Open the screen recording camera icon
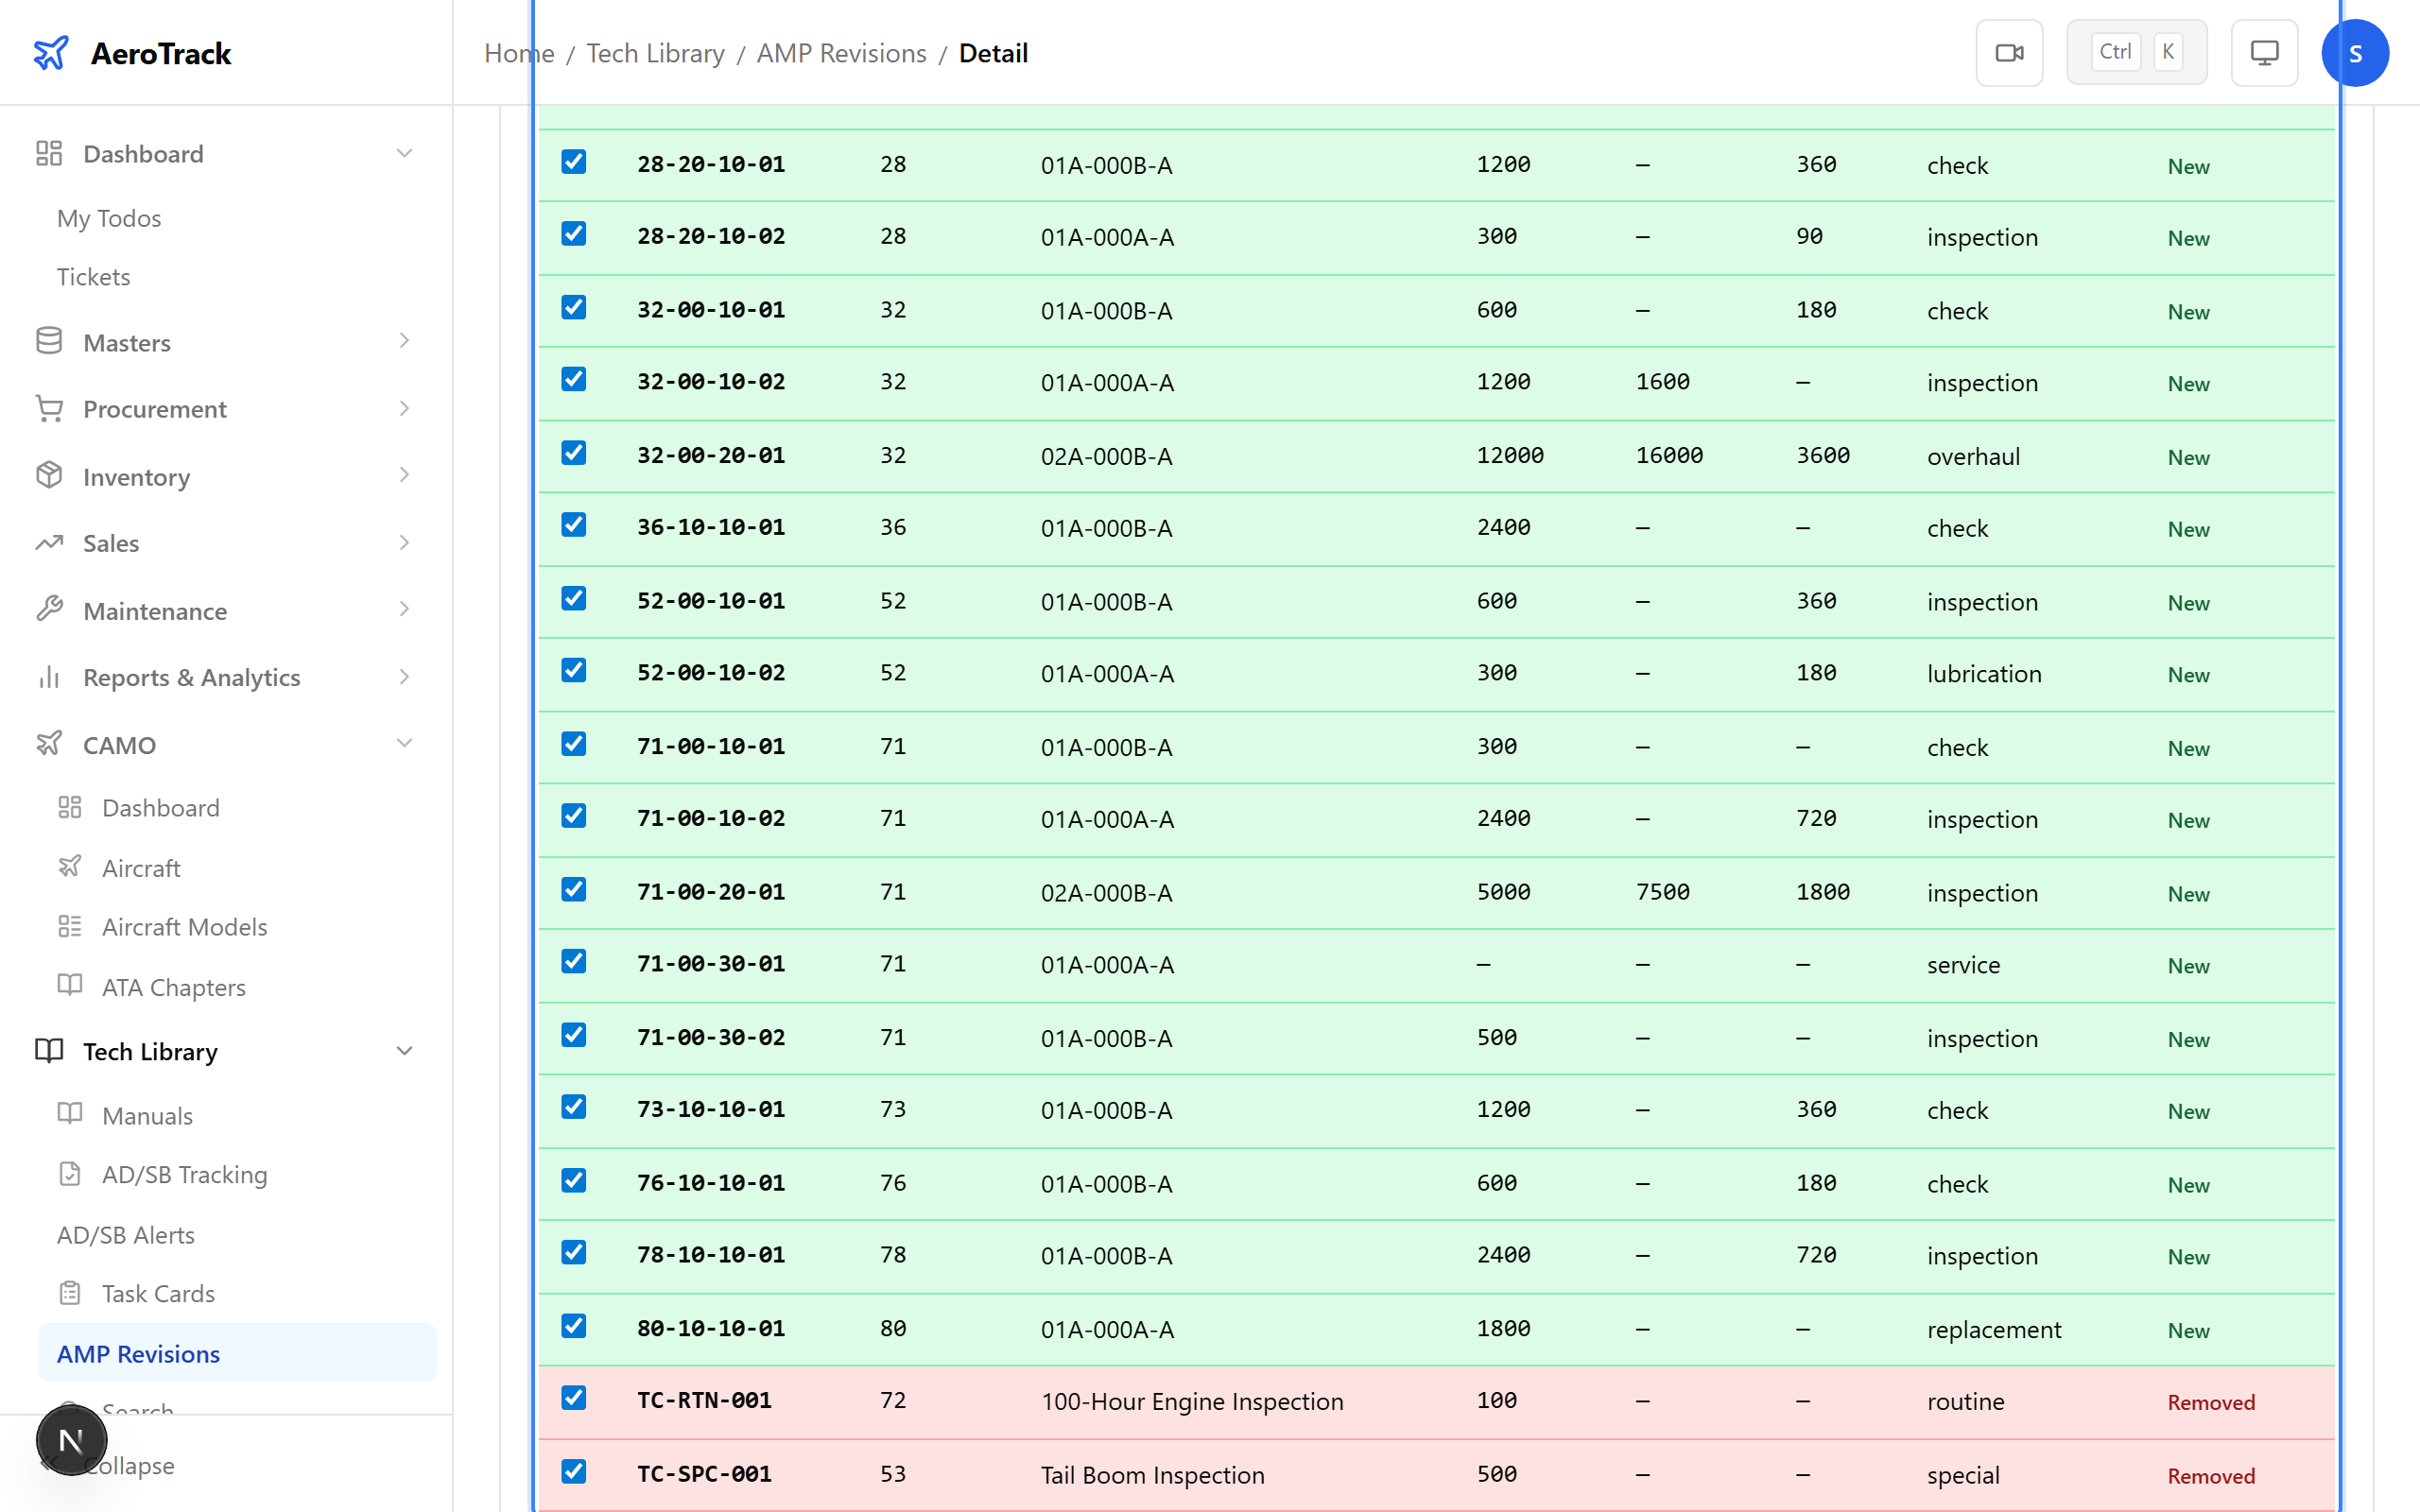 click(2009, 52)
